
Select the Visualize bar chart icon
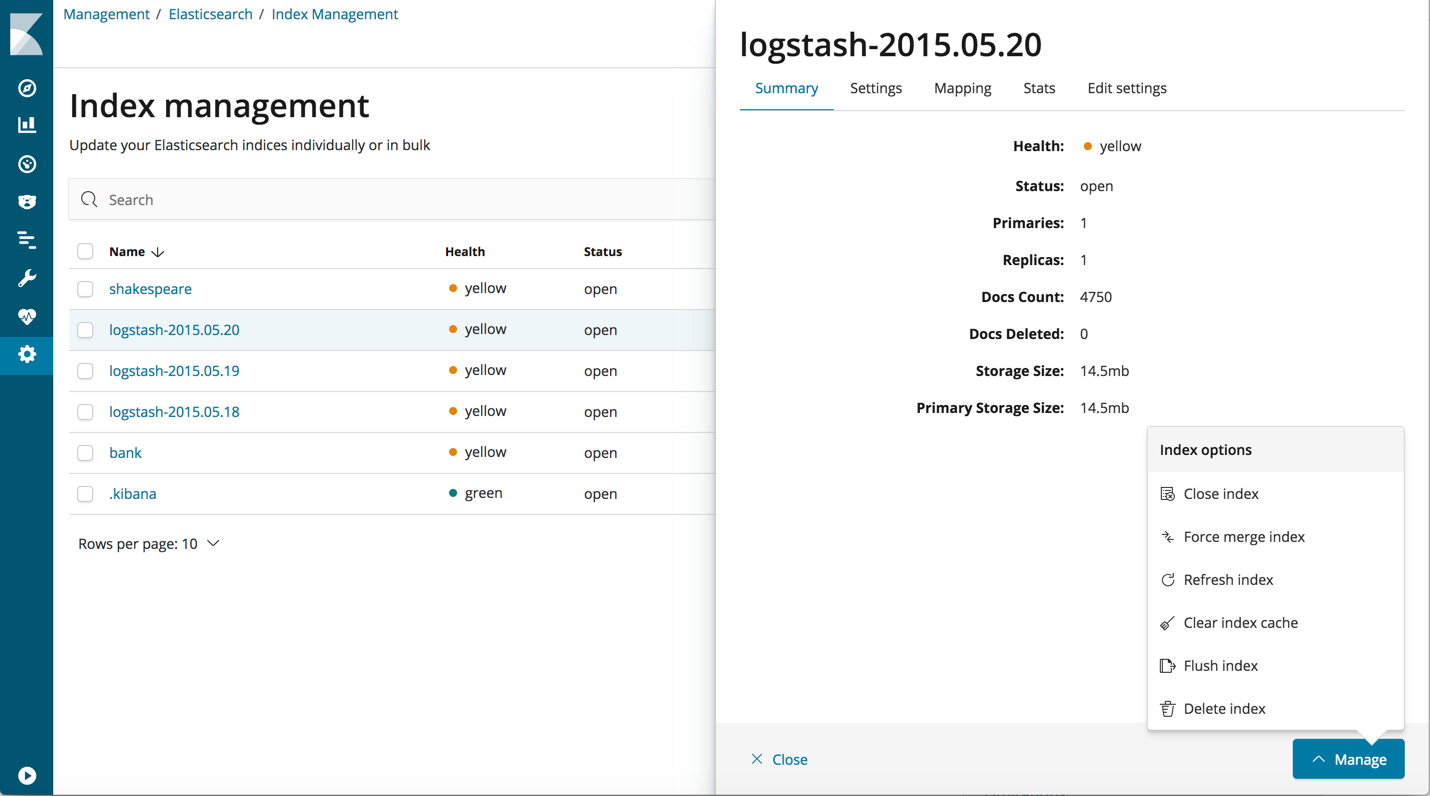tap(26, 126)
